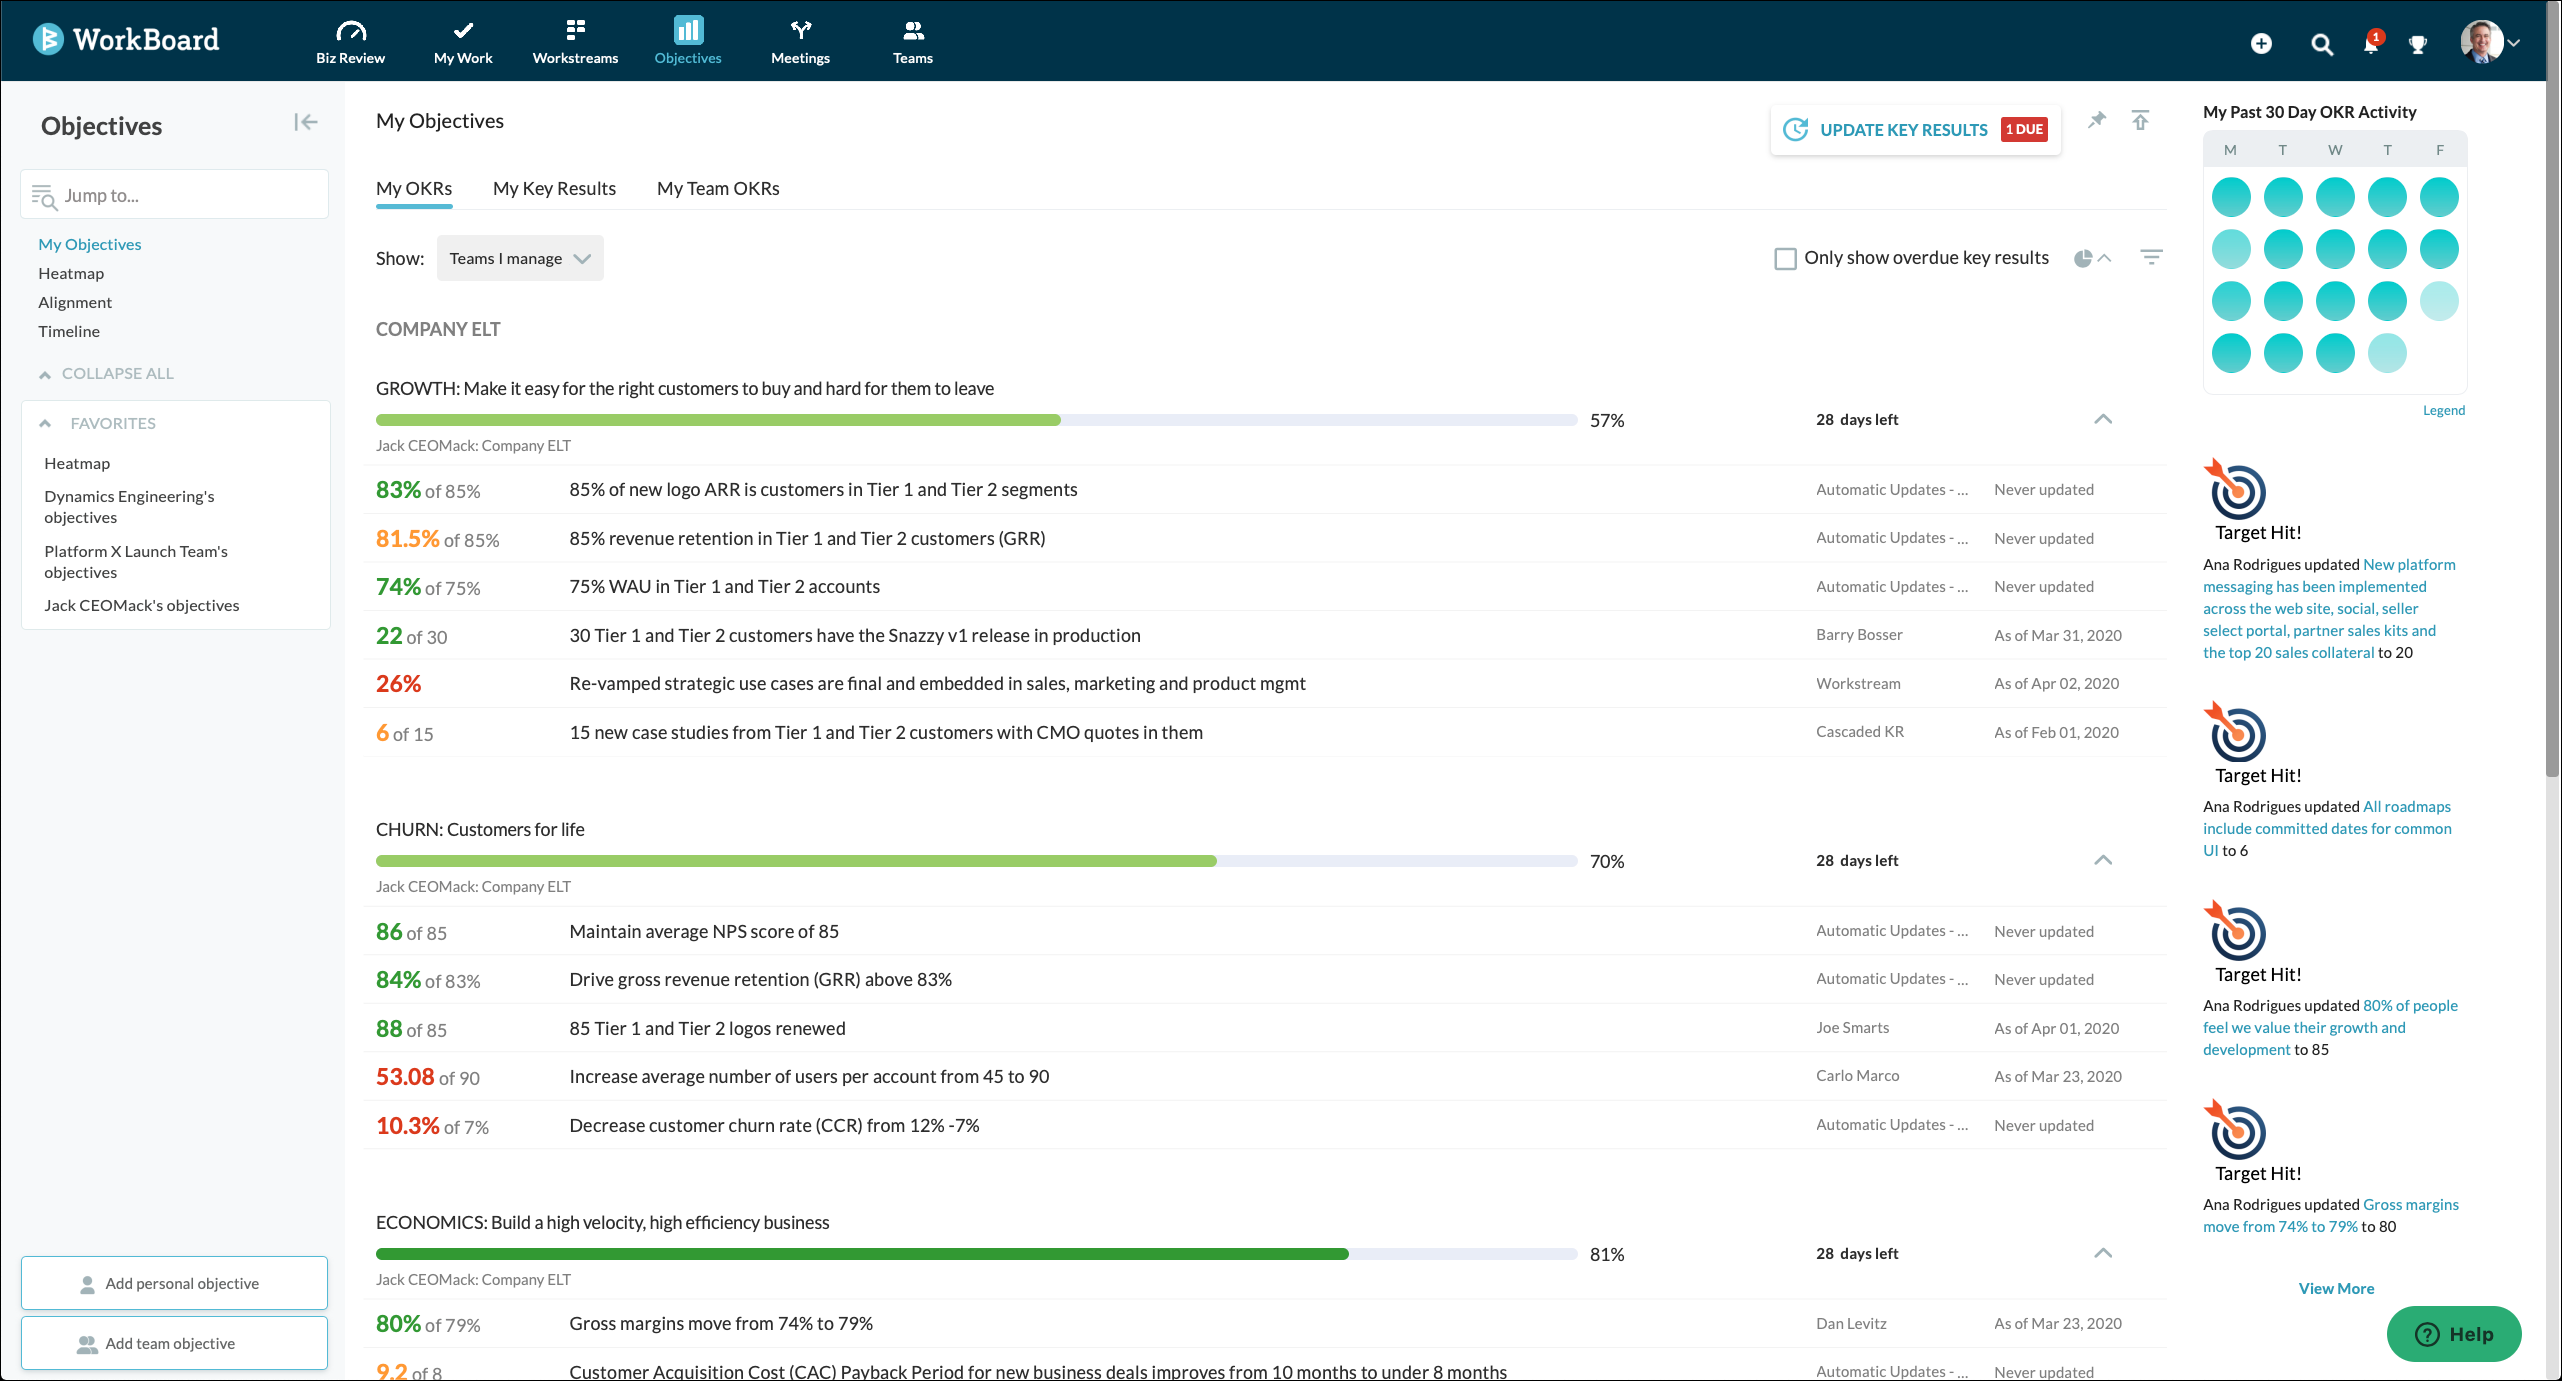This screenshot has width=2562, height=1381.
Task: Collapse the FAVORITES section
Action: tap(45, 424)
